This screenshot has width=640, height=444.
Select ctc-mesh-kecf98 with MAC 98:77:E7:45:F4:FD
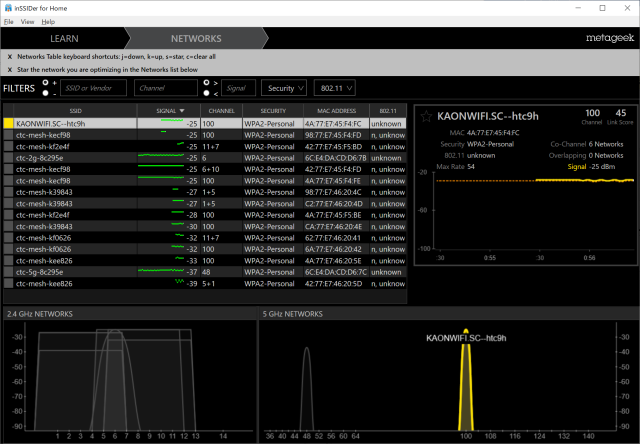tap(205, 135)
